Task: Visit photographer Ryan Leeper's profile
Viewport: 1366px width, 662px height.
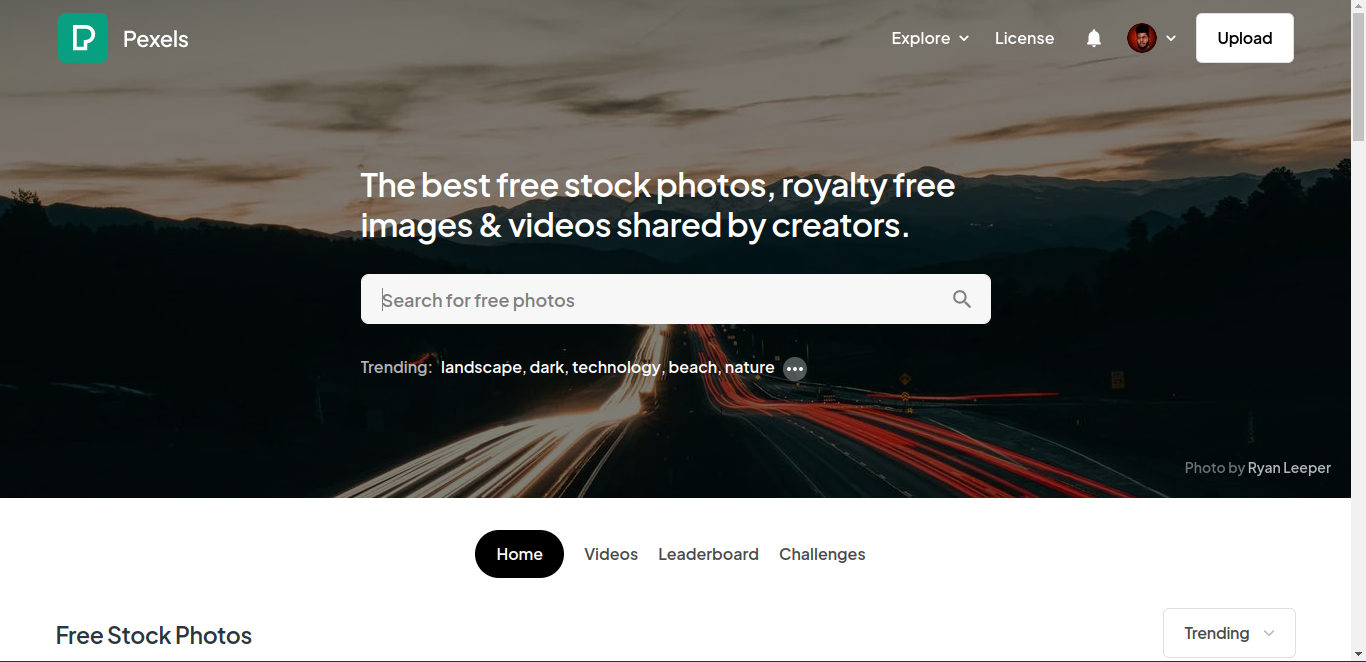Action: 1289,467
